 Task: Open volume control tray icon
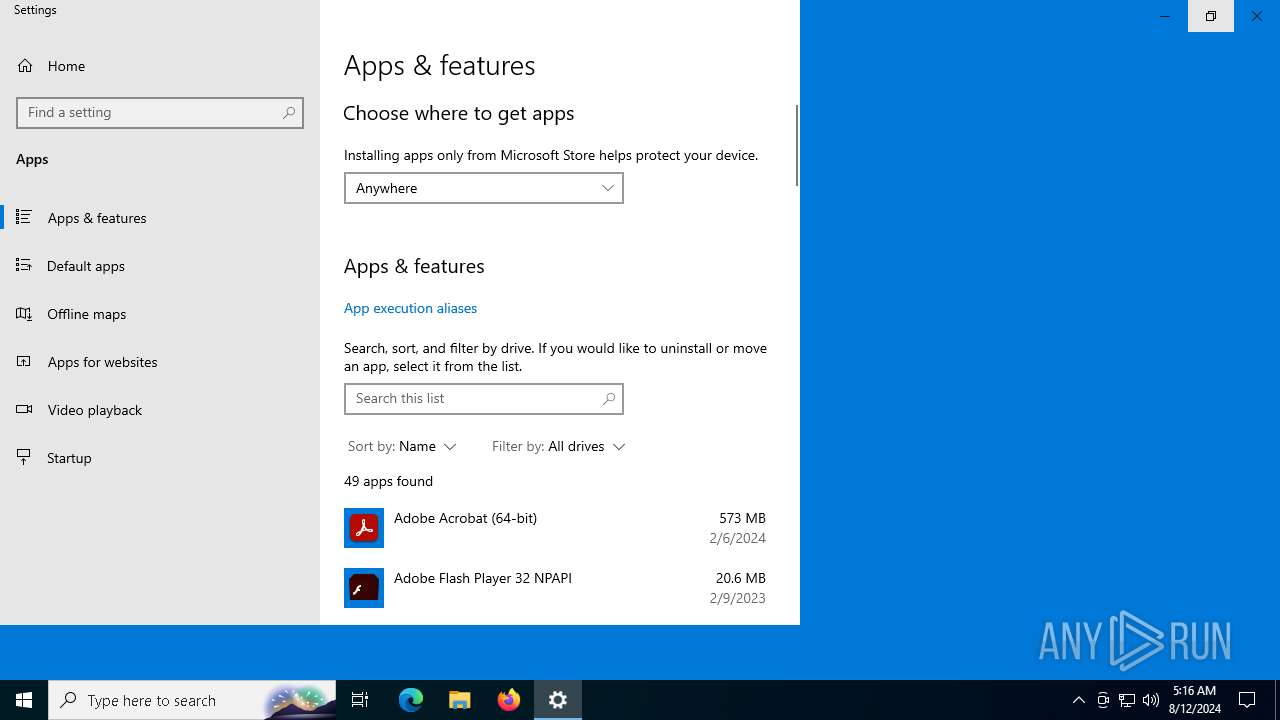(1151, 700)
